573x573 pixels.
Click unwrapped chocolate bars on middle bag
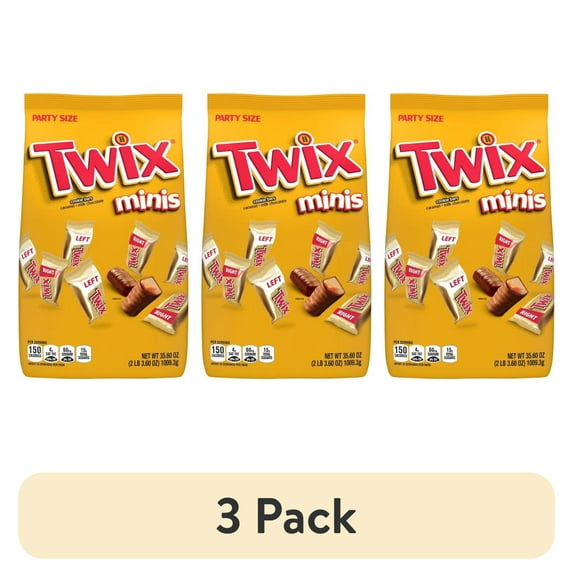click(x=317, y=291)
